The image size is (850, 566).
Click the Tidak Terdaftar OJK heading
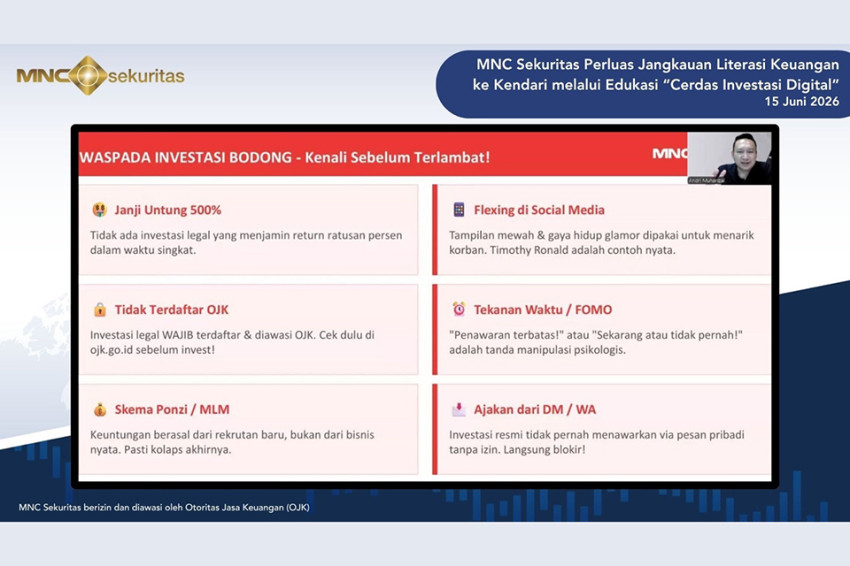coord(171,310)
